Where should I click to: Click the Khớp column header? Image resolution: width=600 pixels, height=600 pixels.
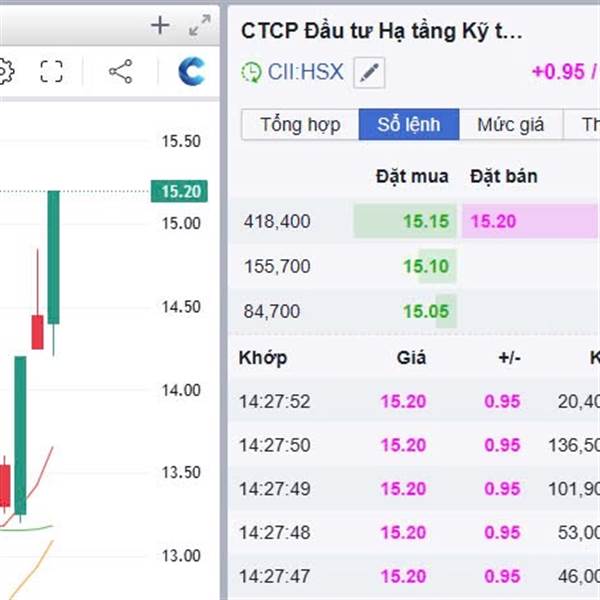[x=263, y=358]
